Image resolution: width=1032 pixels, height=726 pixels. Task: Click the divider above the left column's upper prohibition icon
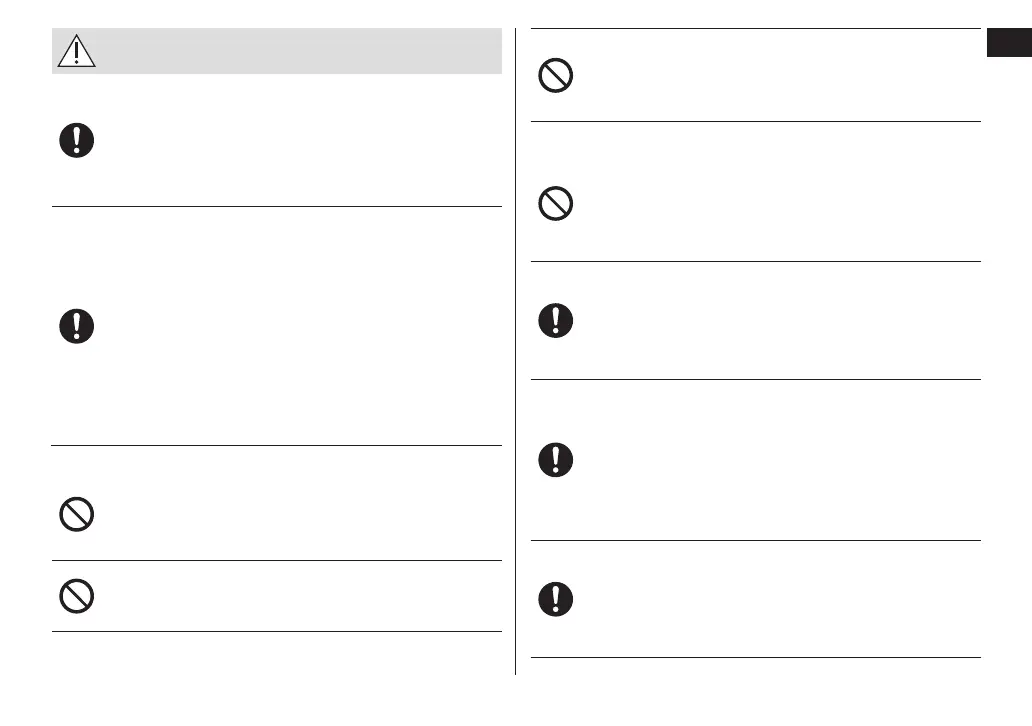(276, 446)
